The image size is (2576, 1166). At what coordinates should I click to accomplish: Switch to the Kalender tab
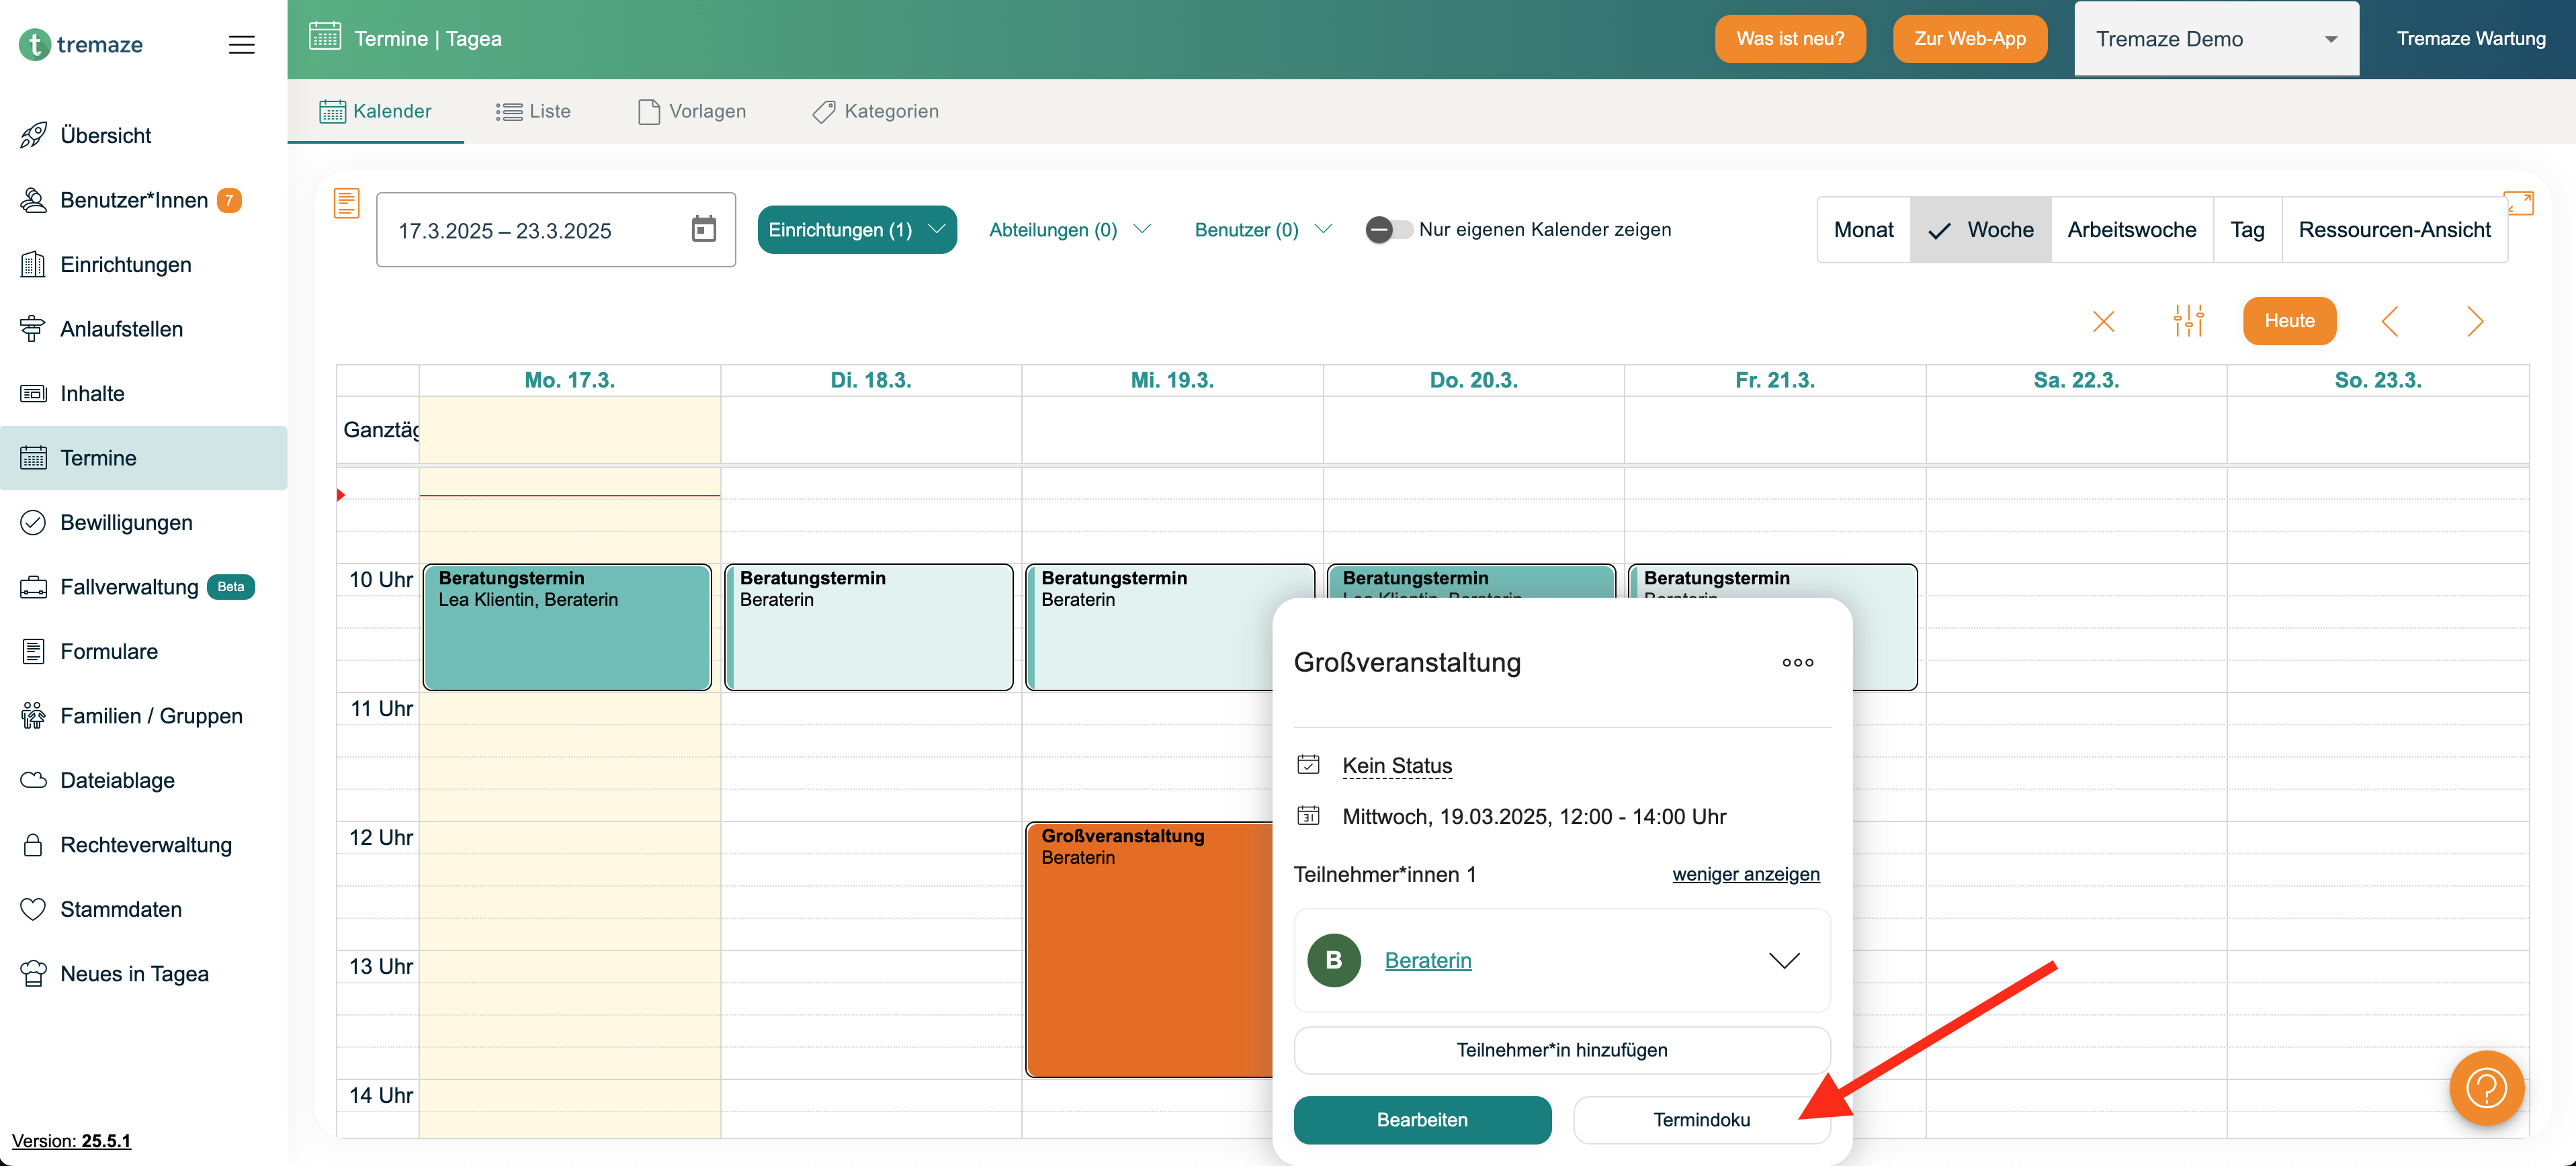375,111
